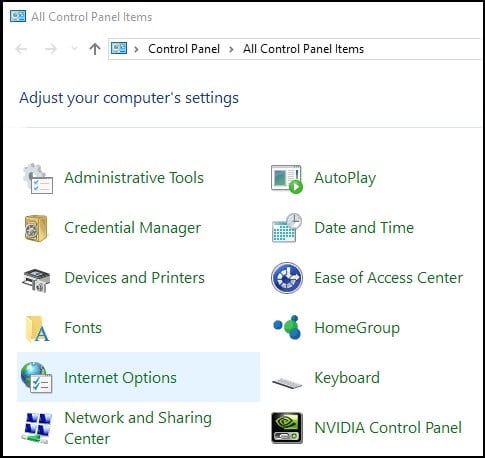
Task: Expand the chevron after Control Panel breadcrumb
Action: pos(231,49)
